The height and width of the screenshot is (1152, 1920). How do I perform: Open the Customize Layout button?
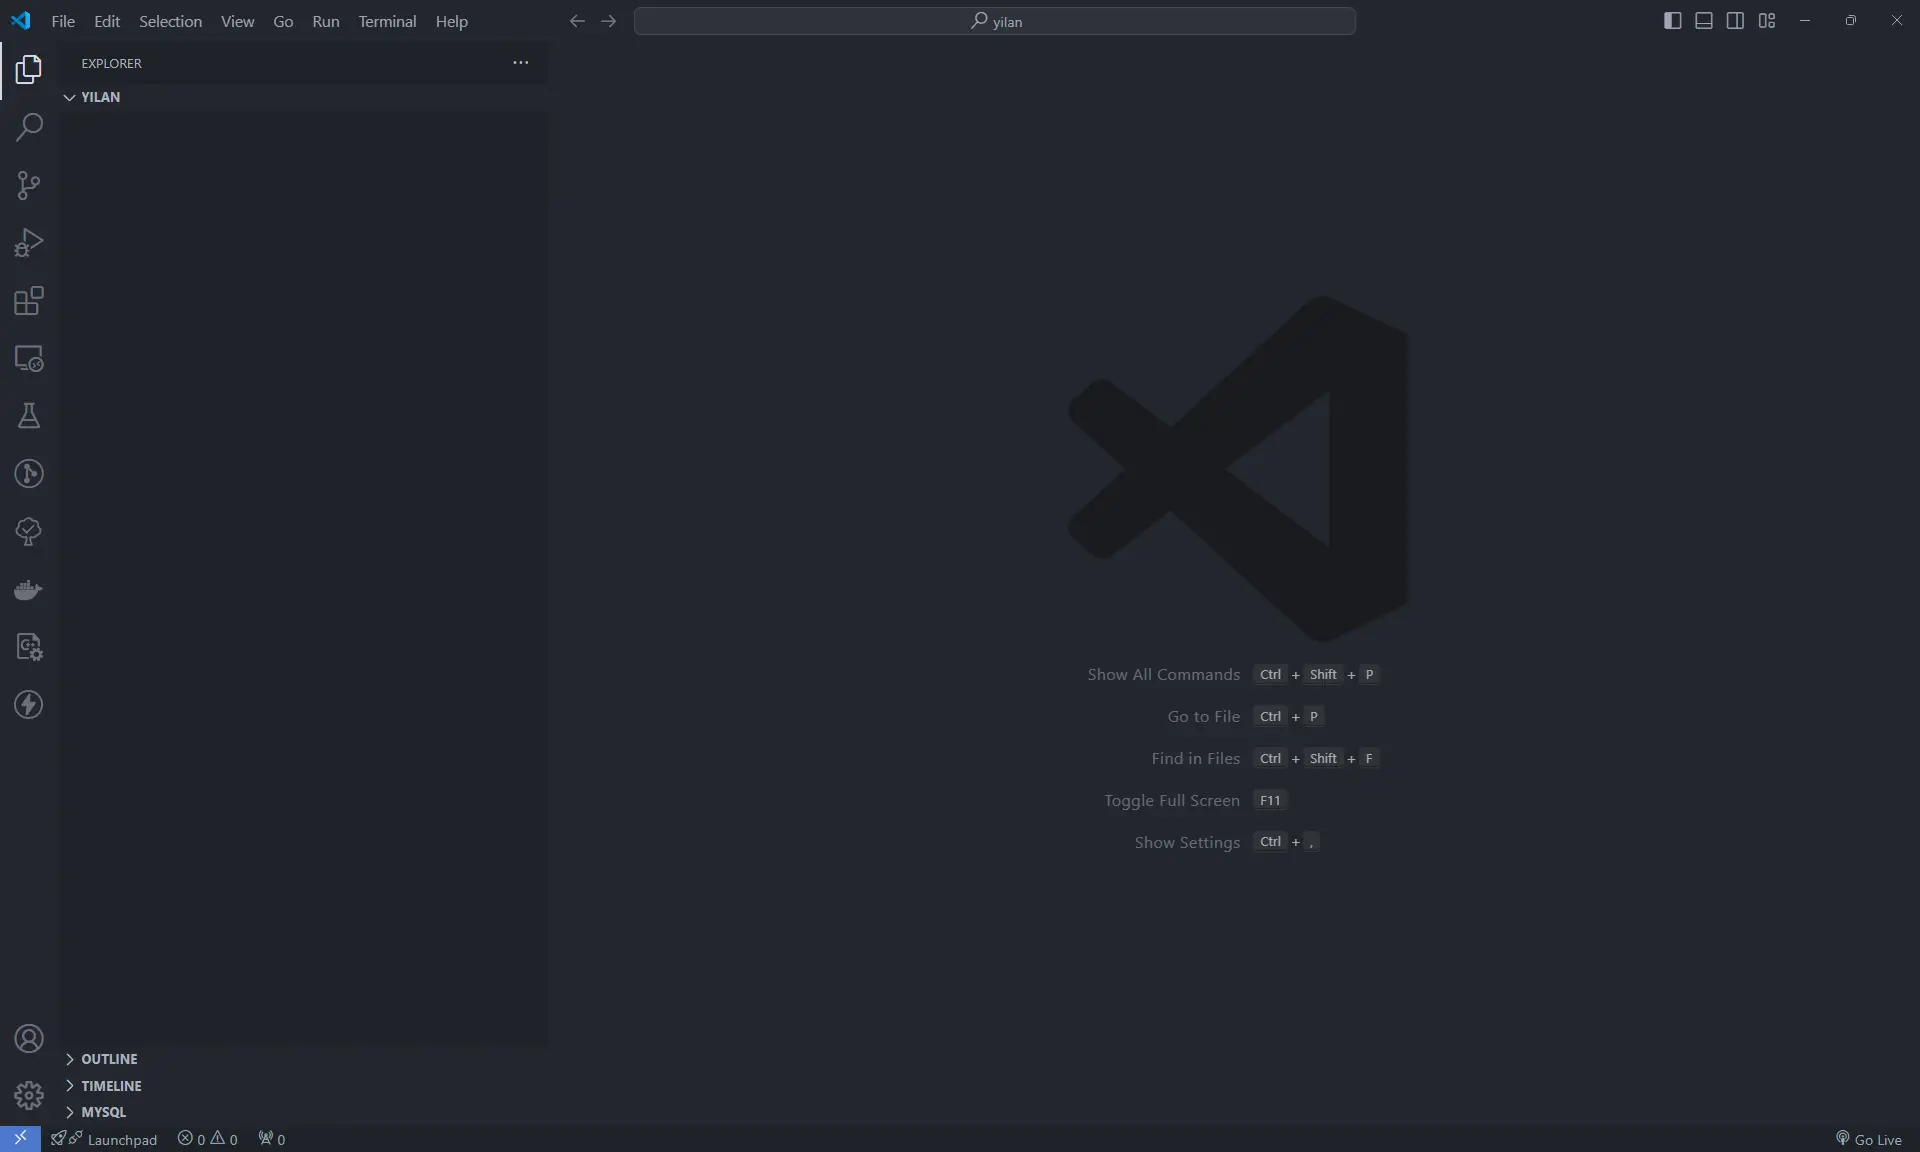[x=1767, y=21]
